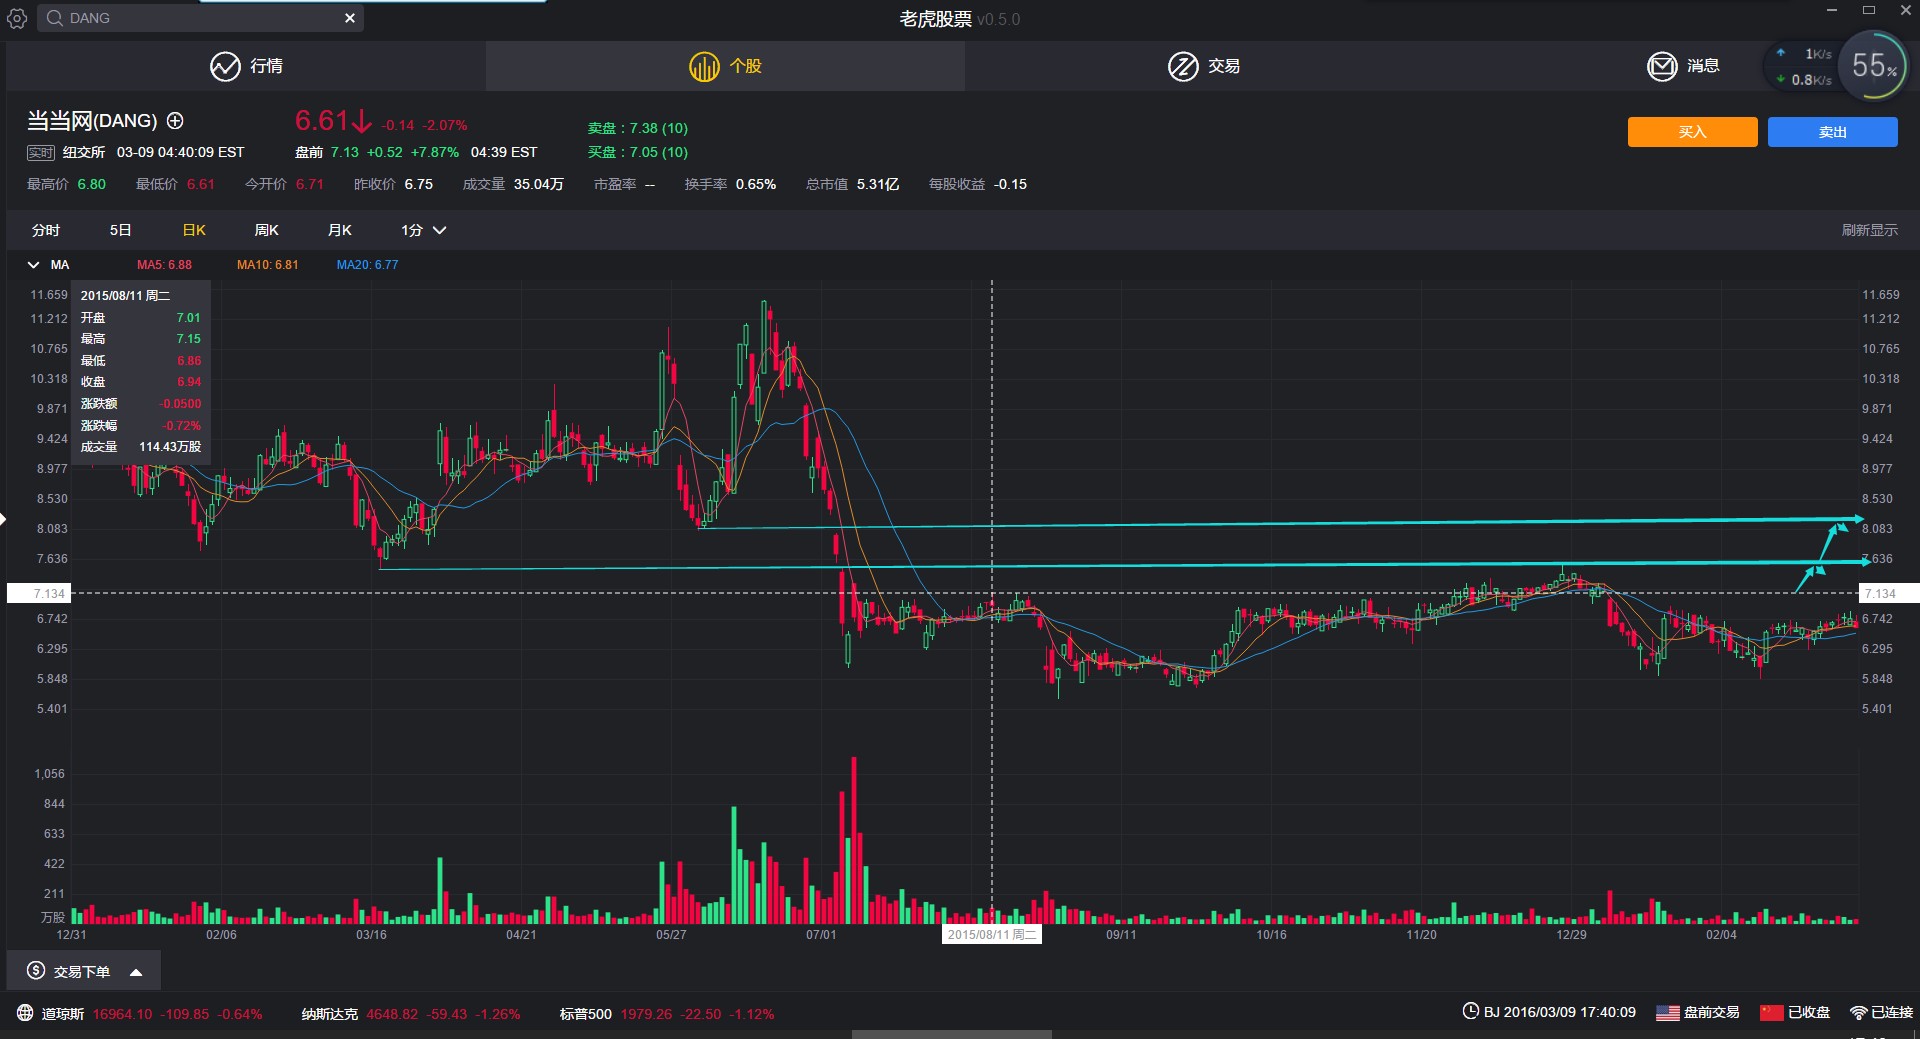Clear the DANG search field
Image resolution: width=1920 pixels, height=1039 pixels.
point(349,18)
